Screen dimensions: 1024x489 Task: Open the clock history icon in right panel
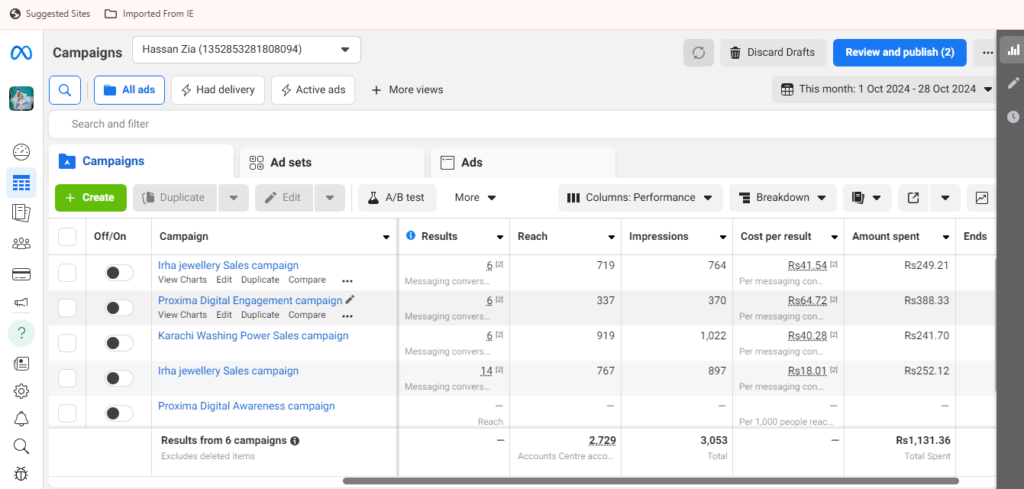pos(1013,117)
